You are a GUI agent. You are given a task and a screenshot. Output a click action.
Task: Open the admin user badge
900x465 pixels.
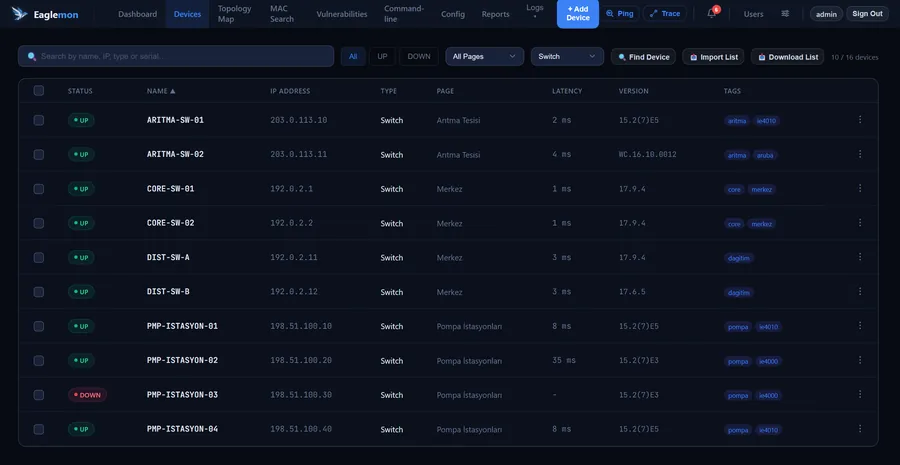[826, 14]
